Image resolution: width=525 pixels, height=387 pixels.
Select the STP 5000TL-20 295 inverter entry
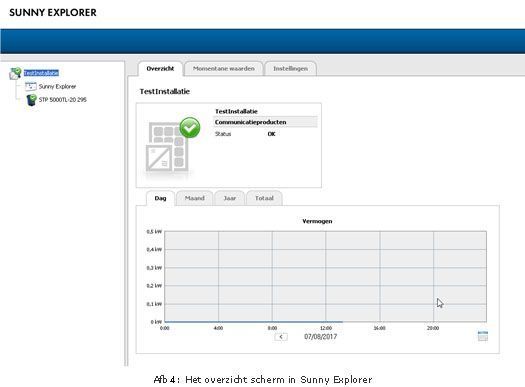63,99
